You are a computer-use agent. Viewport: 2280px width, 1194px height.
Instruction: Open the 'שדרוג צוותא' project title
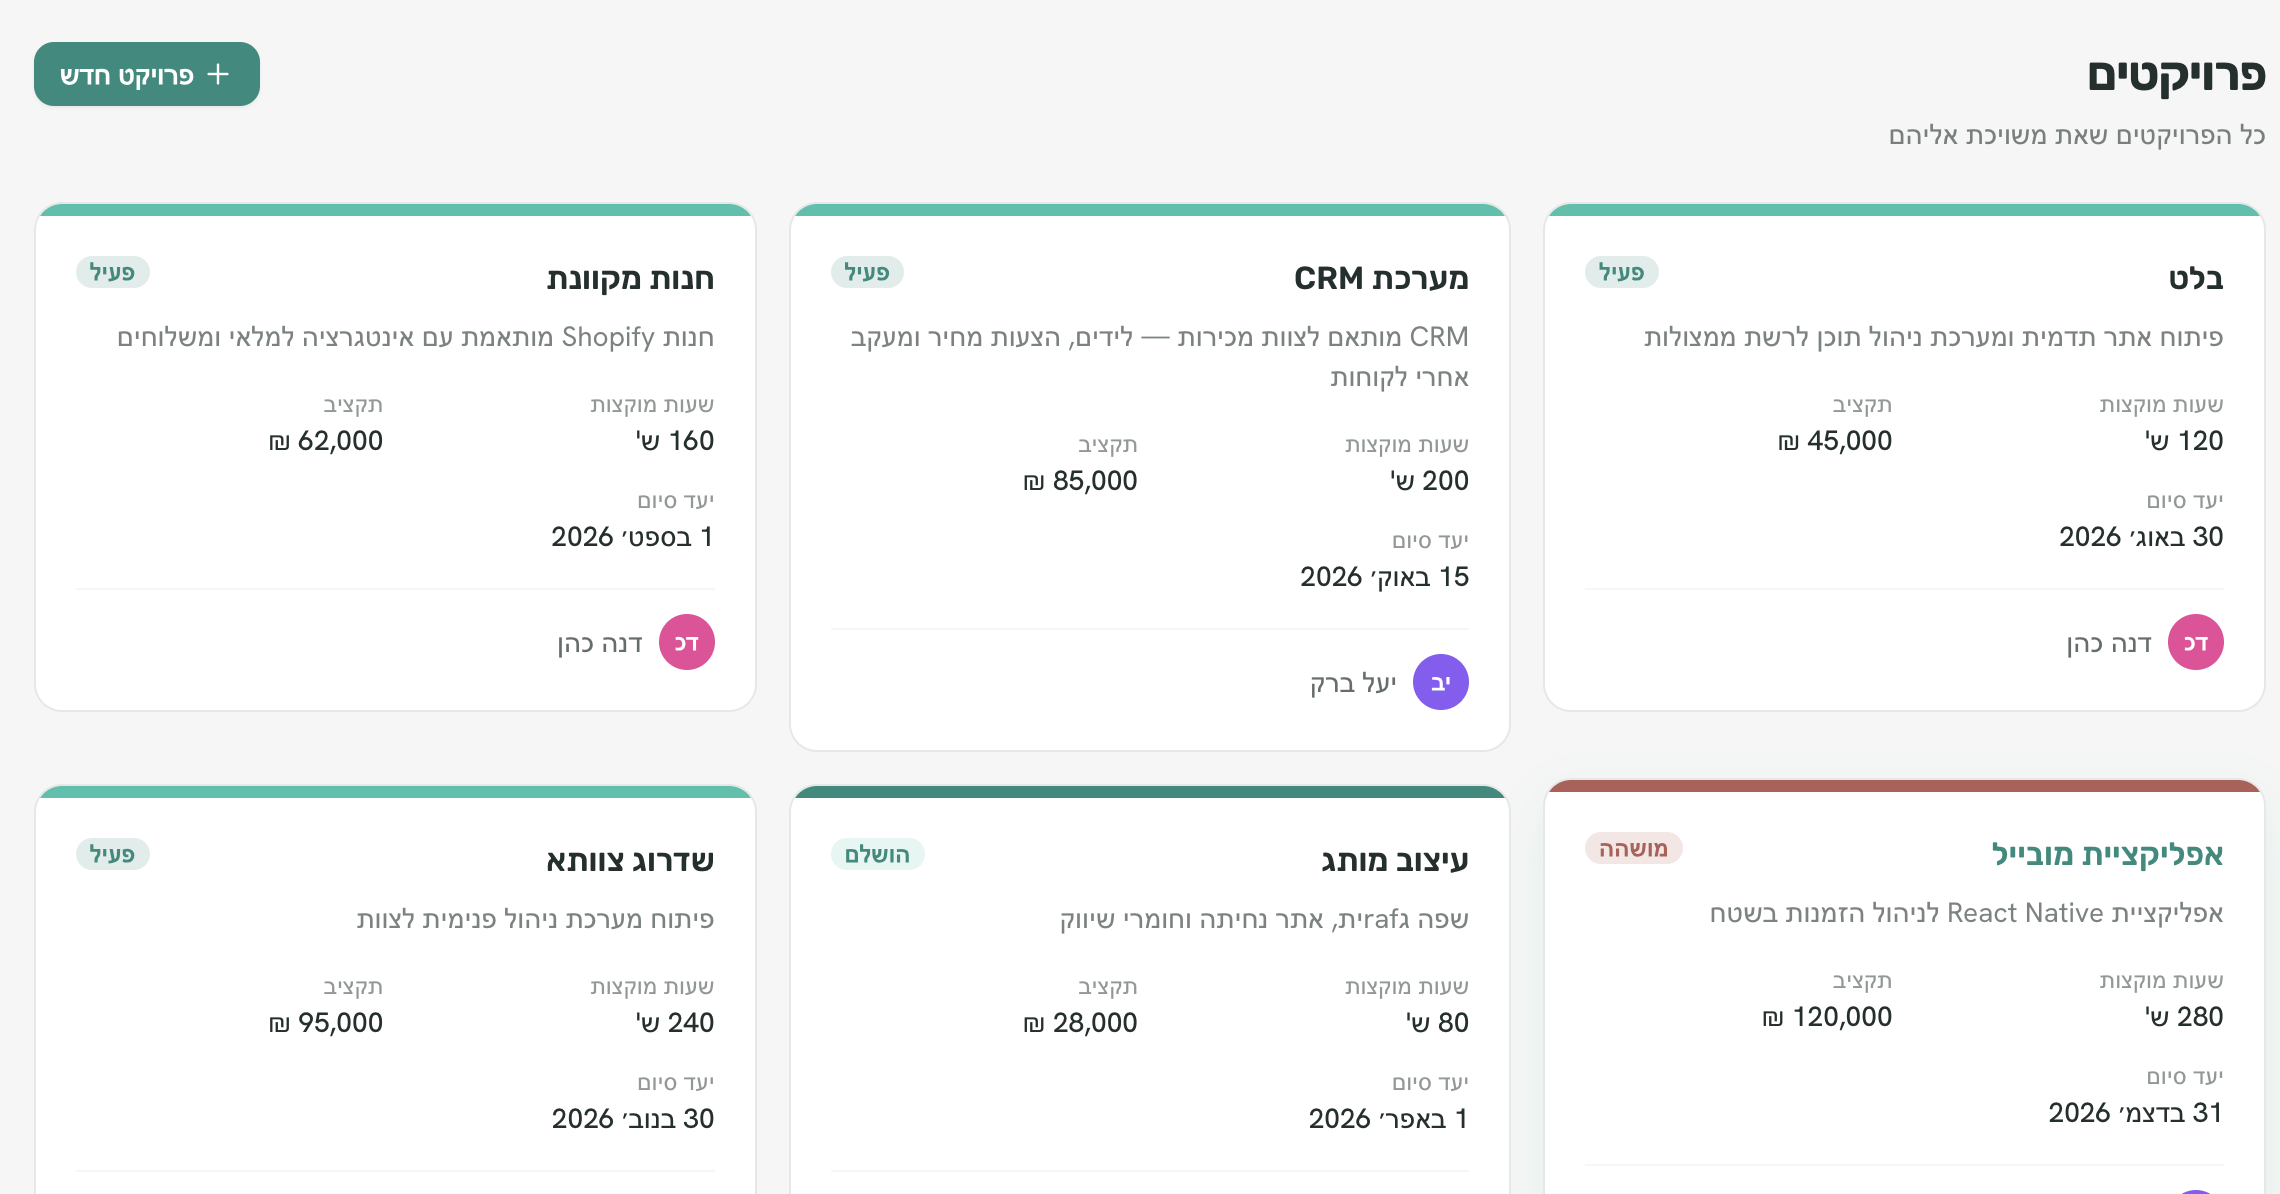(630, 860)
